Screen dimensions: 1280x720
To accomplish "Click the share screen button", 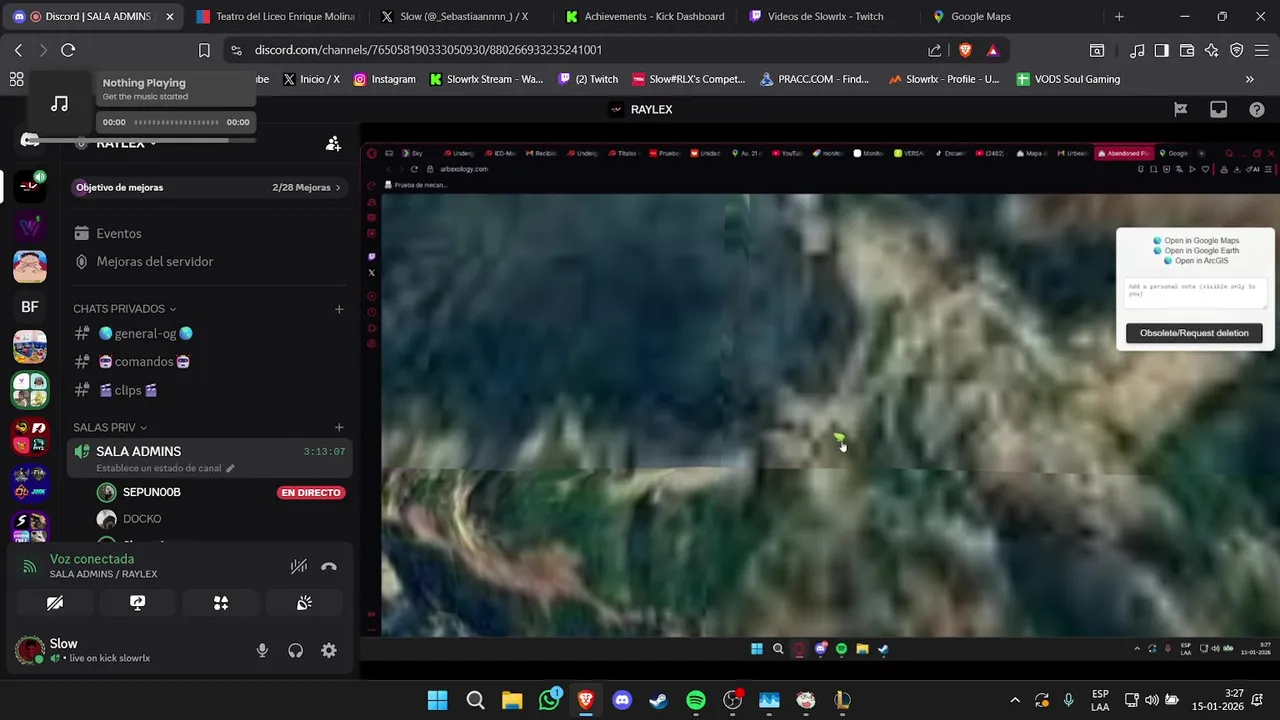I will pos(138,603).
